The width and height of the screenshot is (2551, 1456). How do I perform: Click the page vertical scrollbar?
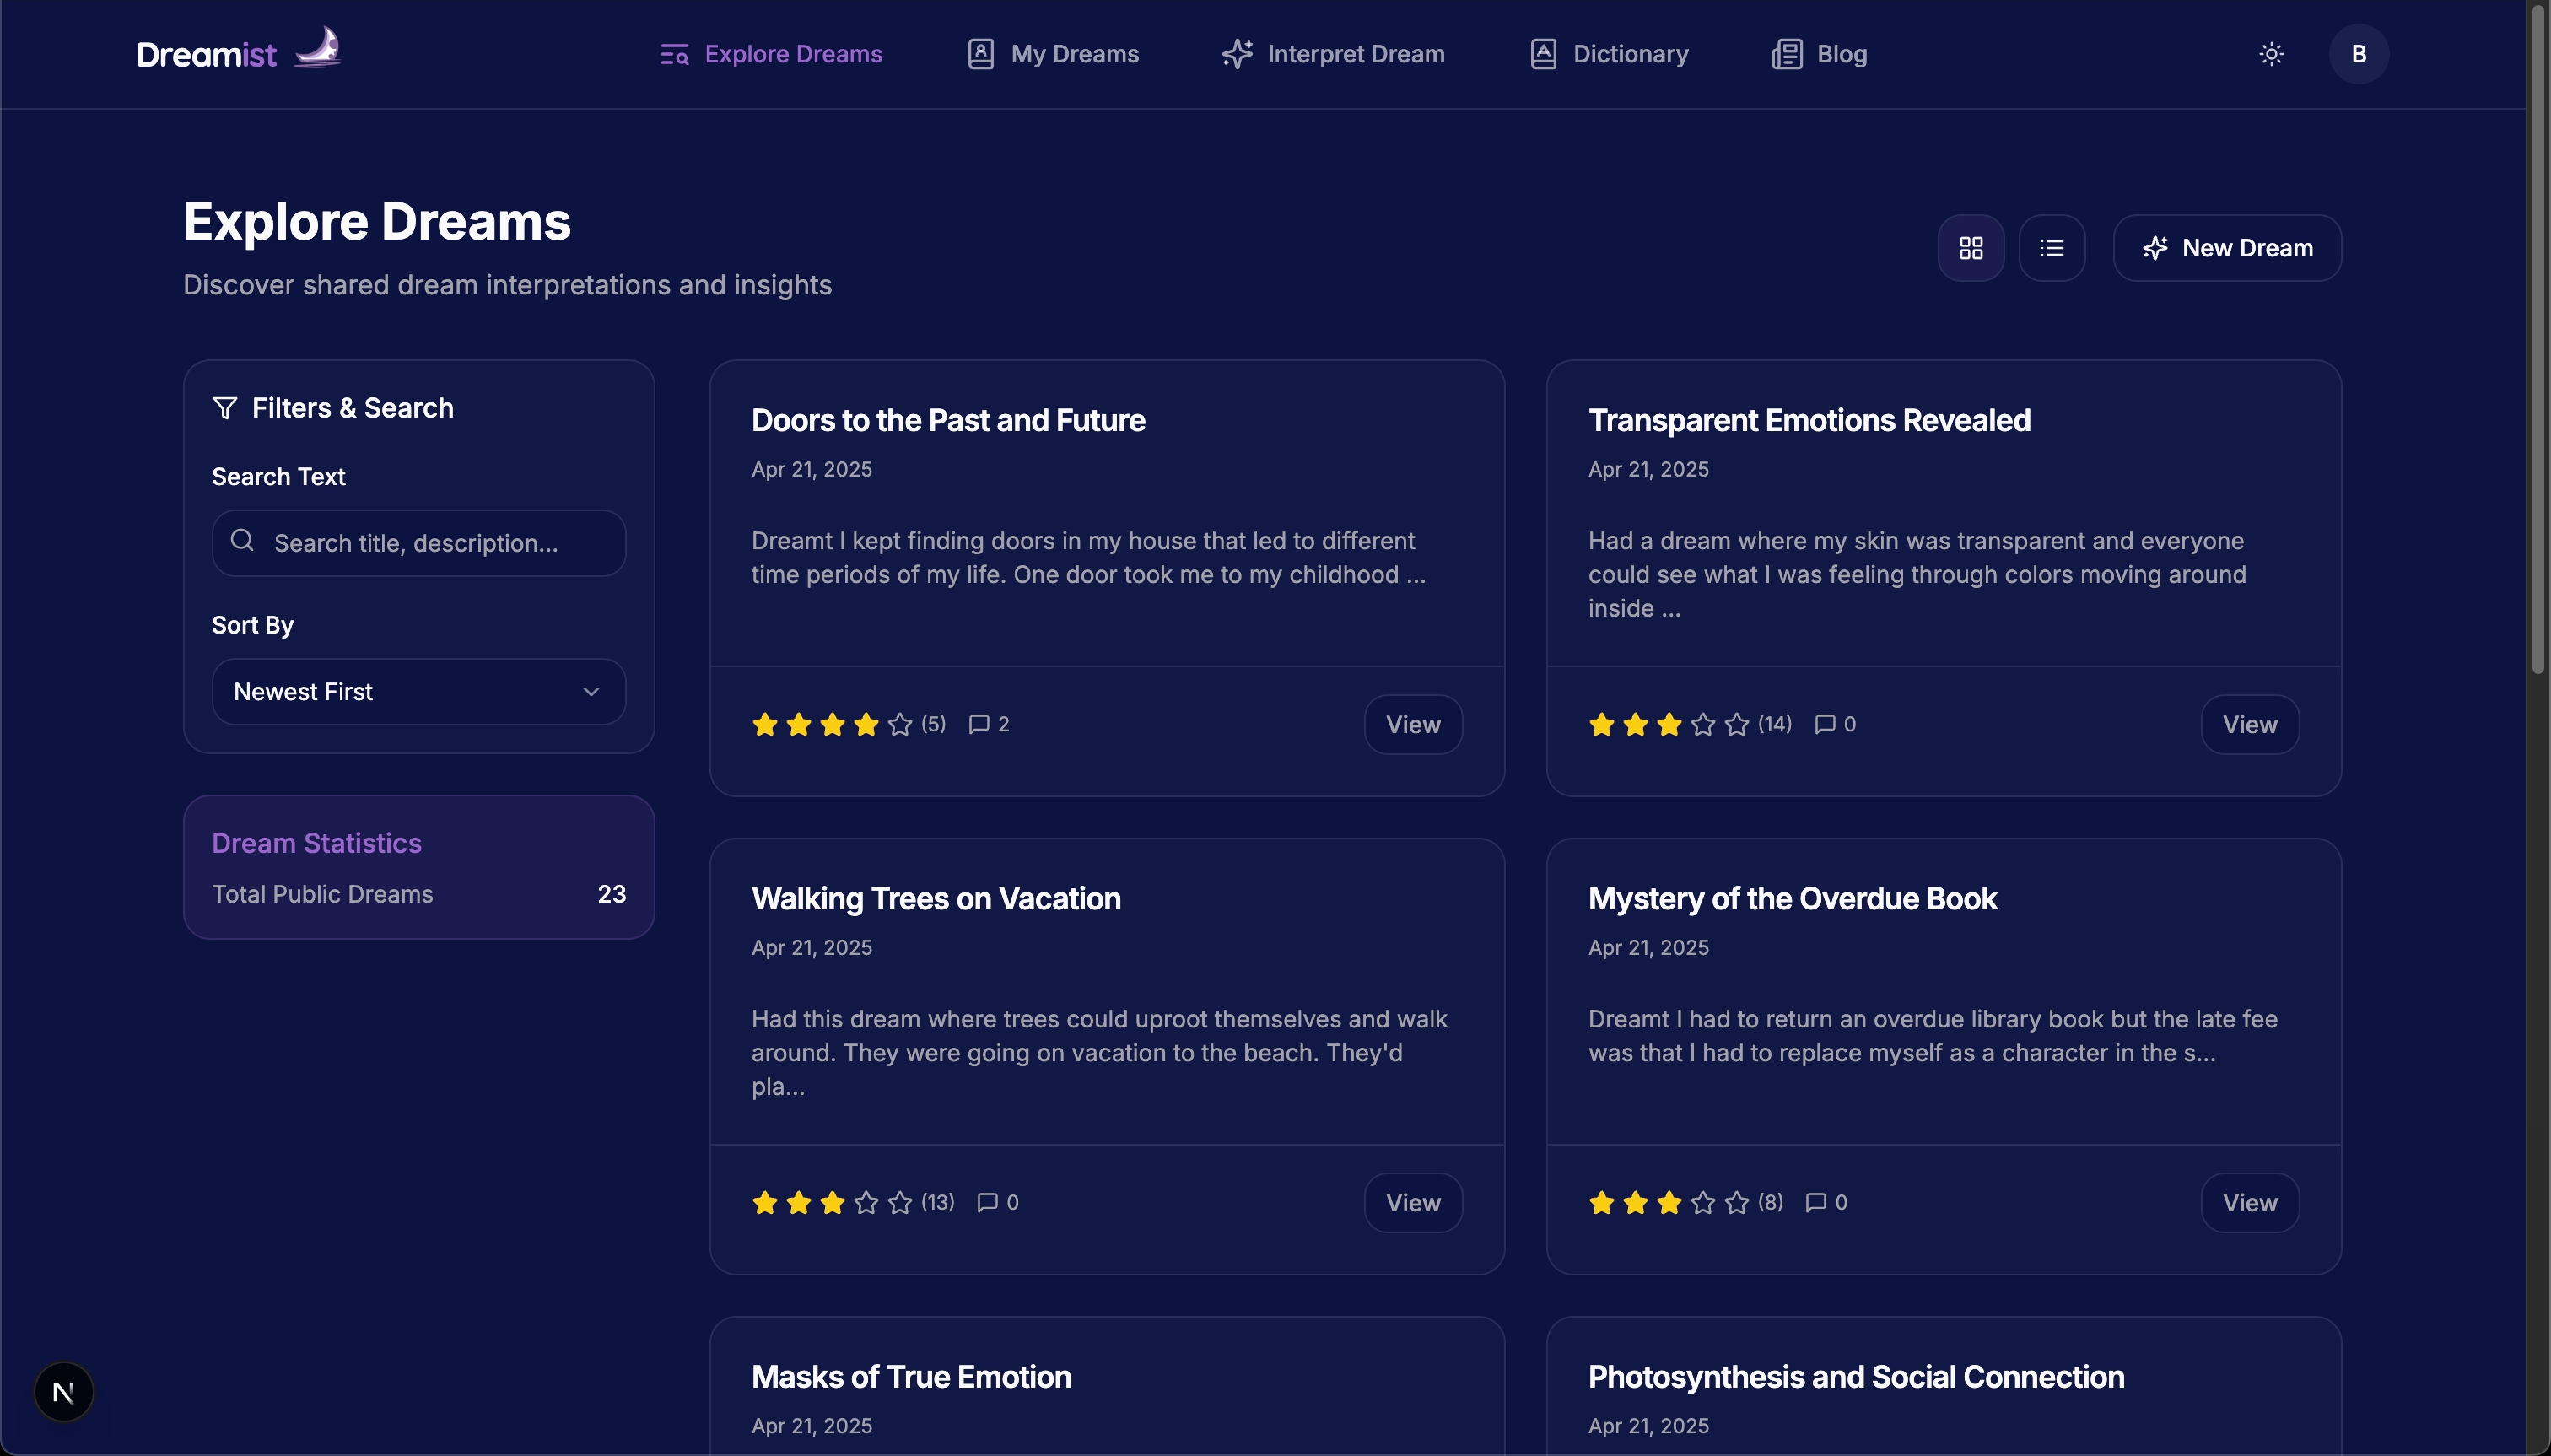click(2538, 340)
